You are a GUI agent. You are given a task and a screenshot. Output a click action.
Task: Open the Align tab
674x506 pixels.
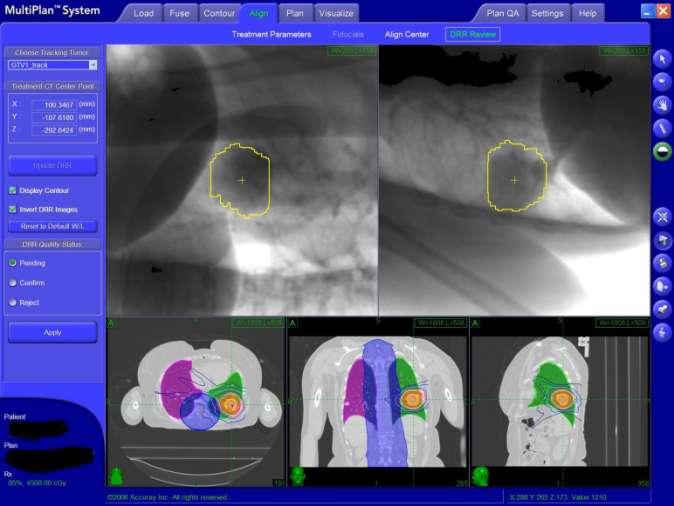(259, 13)
